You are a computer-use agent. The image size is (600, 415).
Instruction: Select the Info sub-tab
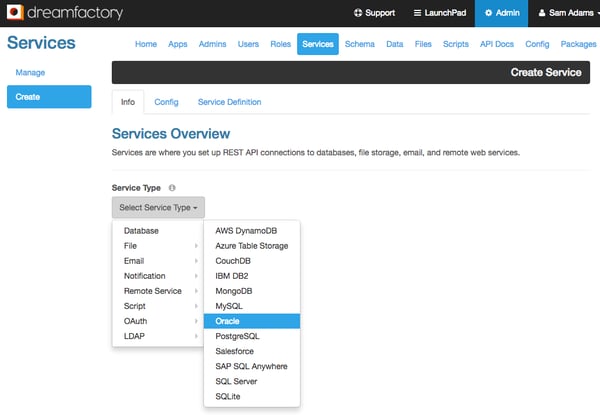tap(128, 102)
